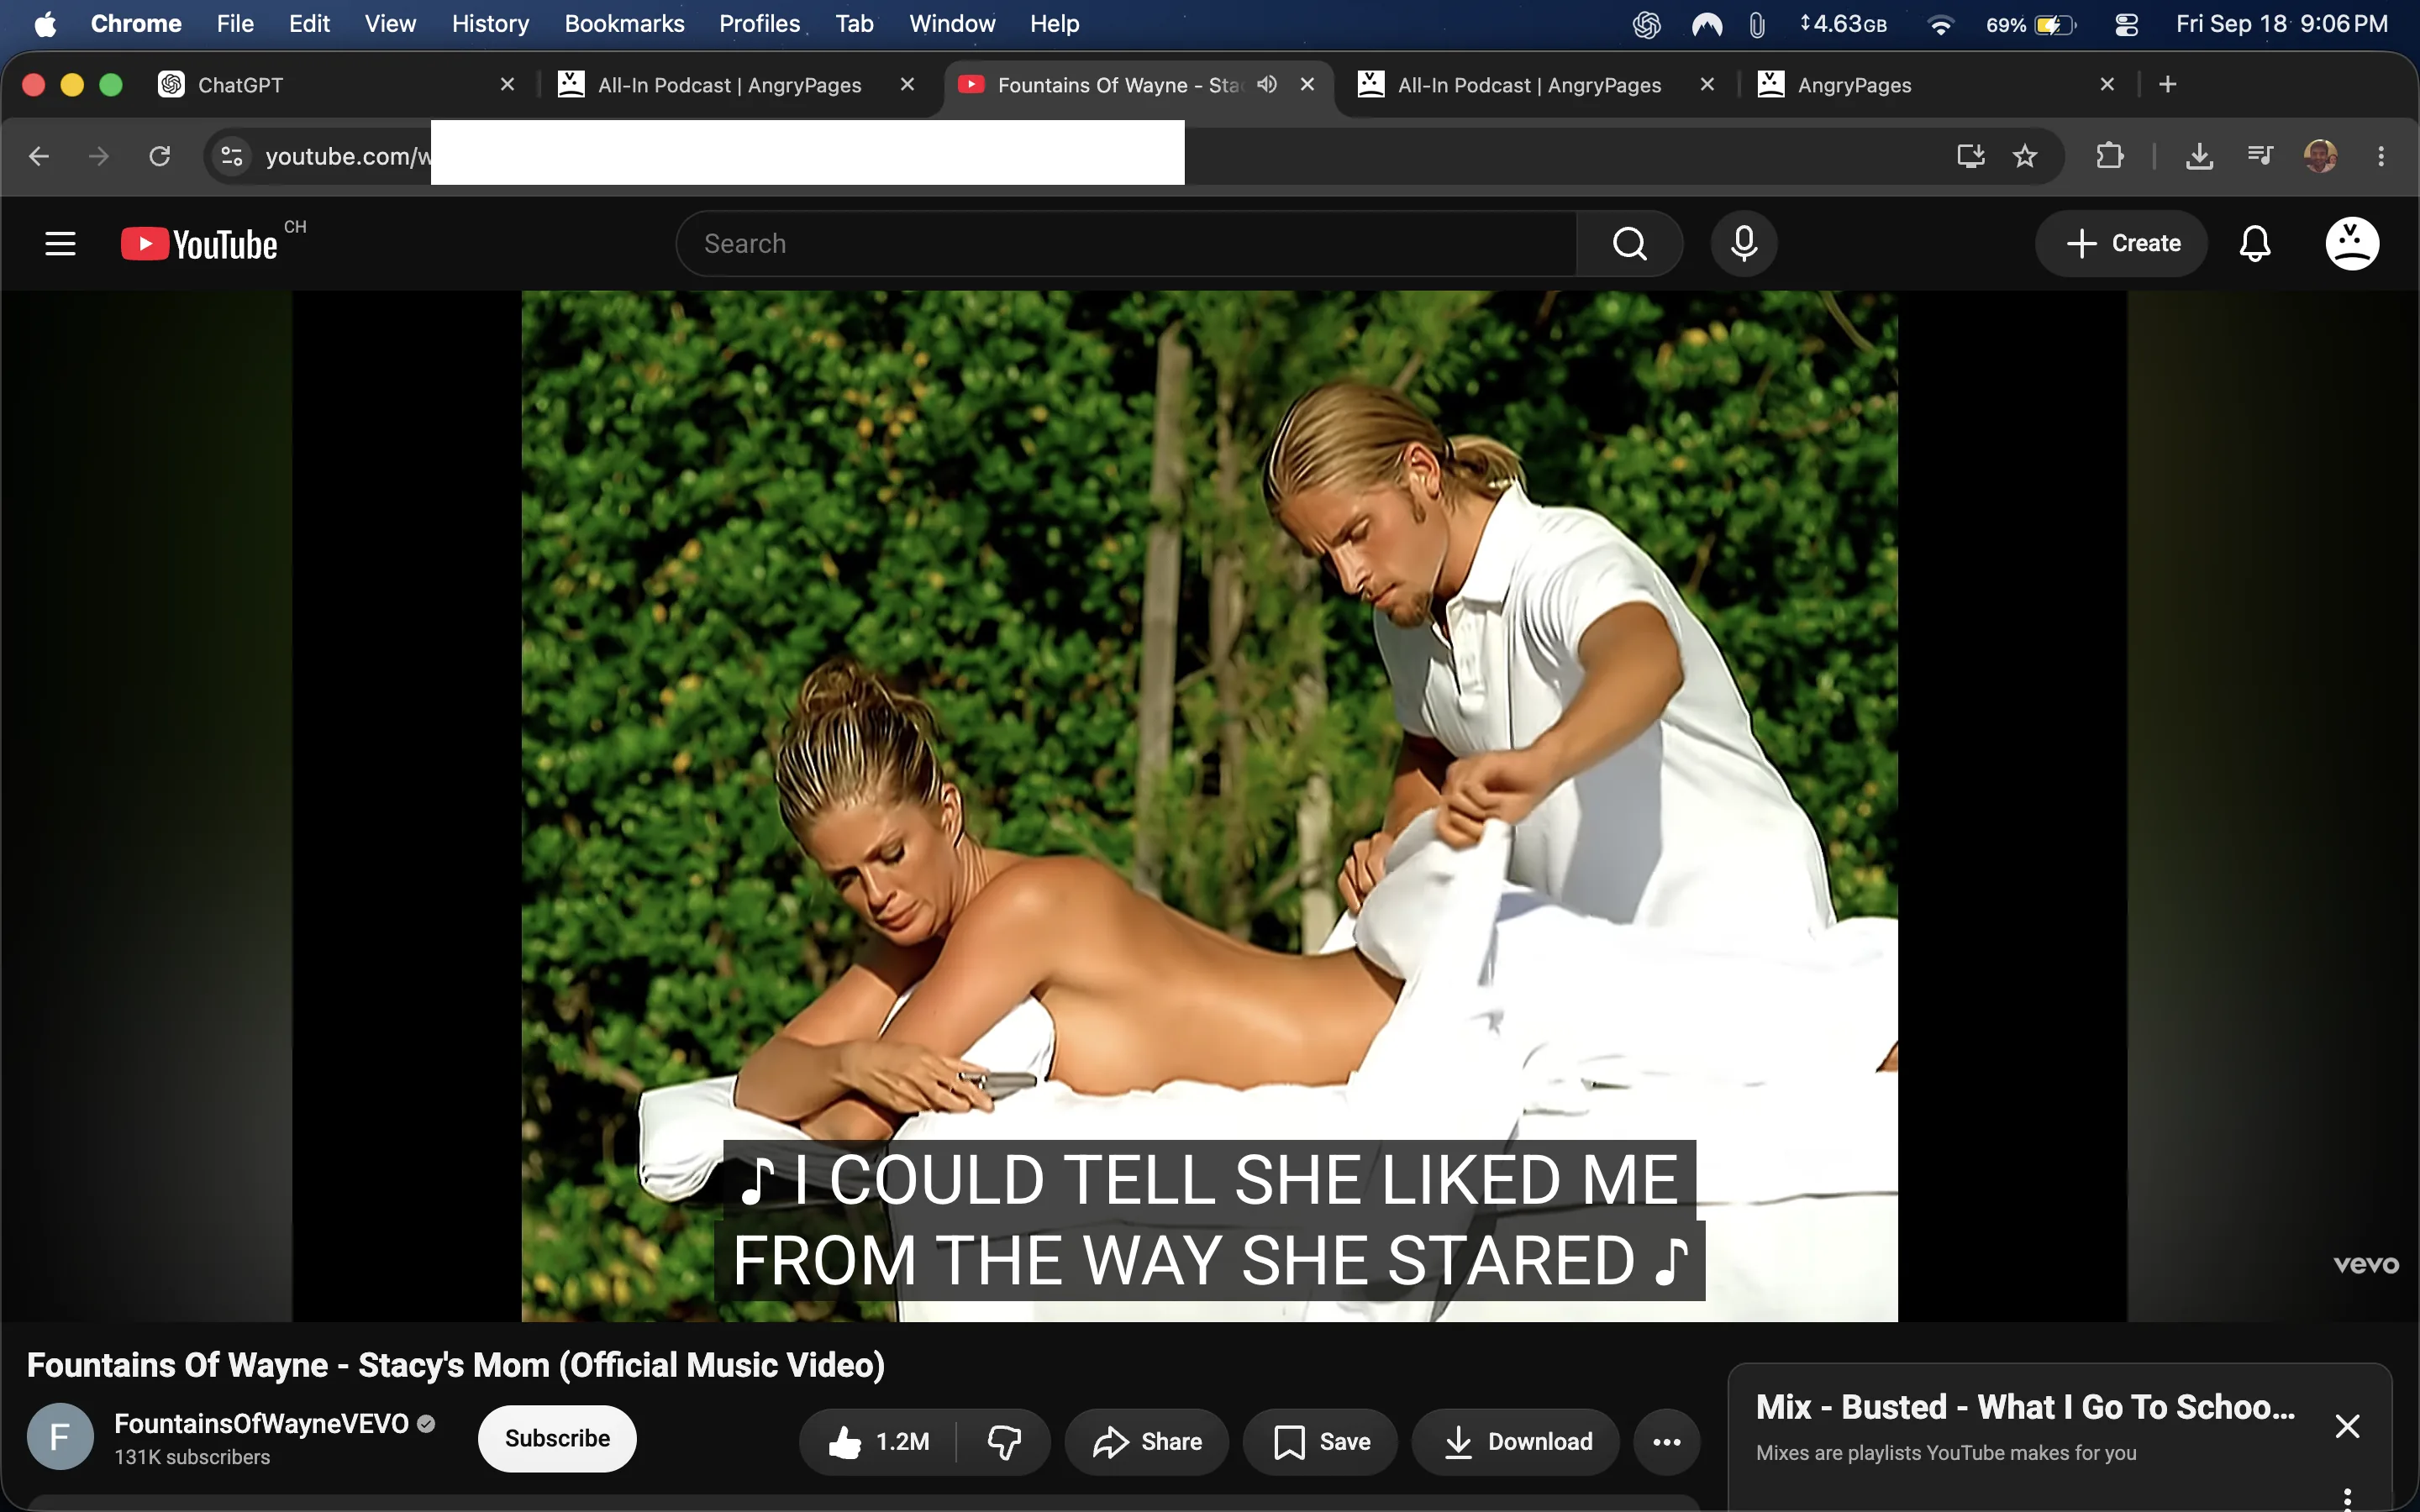Close the Fountains Of Wayne tab
This screenshot has width=2420, height=1512.
pyautogui.click(x=1307, y=85)
